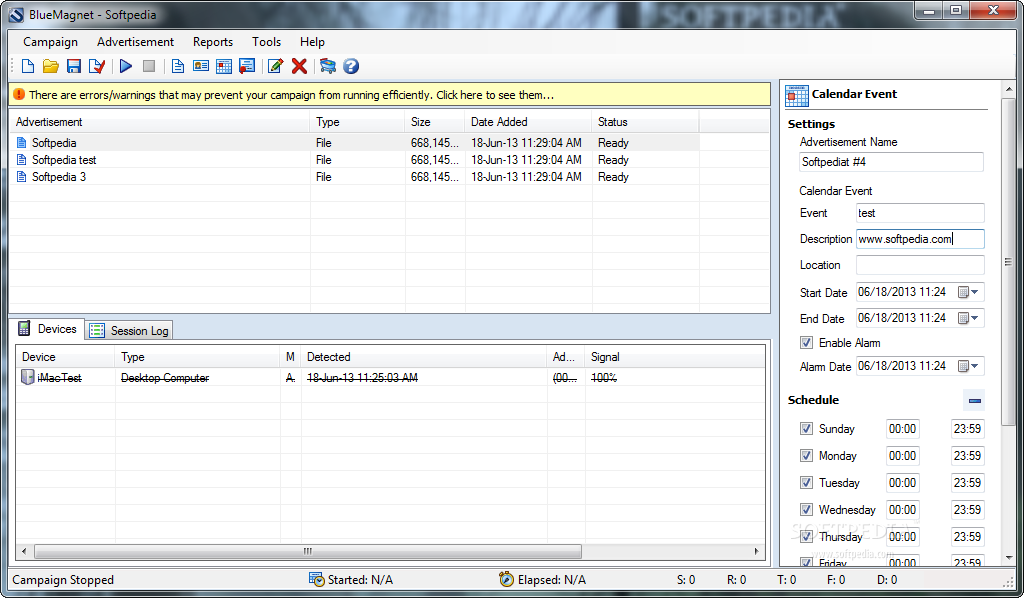Open the Reports menu
Image resolution: width=1024 pixels, height=598 pixels.
pos(213,42)
